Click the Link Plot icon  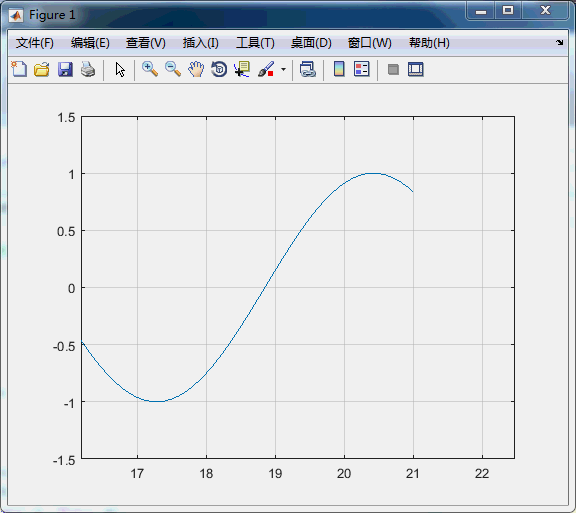click(x=308, y=69)
